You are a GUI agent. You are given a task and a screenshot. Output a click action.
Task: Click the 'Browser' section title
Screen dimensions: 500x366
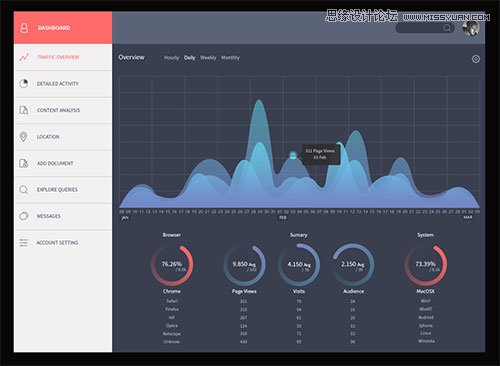(x=172, y=235)
